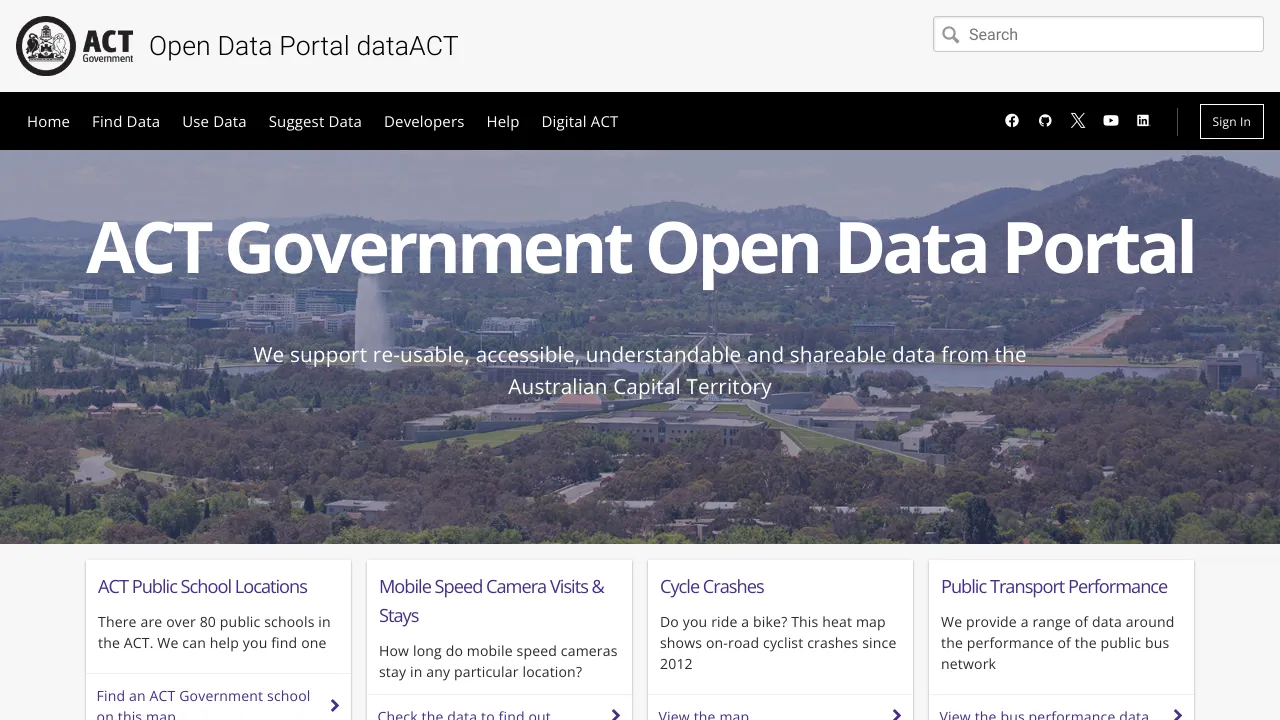The height and width of the screenshot is (720, 1280).
Task: Click the chevron beside View the map
Action: (897, 715)
